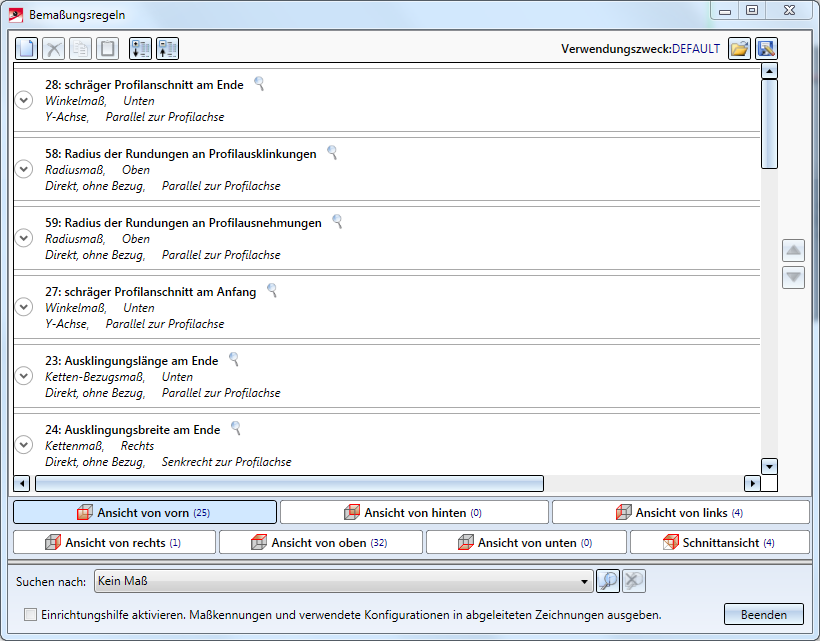Click 'Y-Achse' text in rule 27
The image size is (820, 641).
(67, 324)
